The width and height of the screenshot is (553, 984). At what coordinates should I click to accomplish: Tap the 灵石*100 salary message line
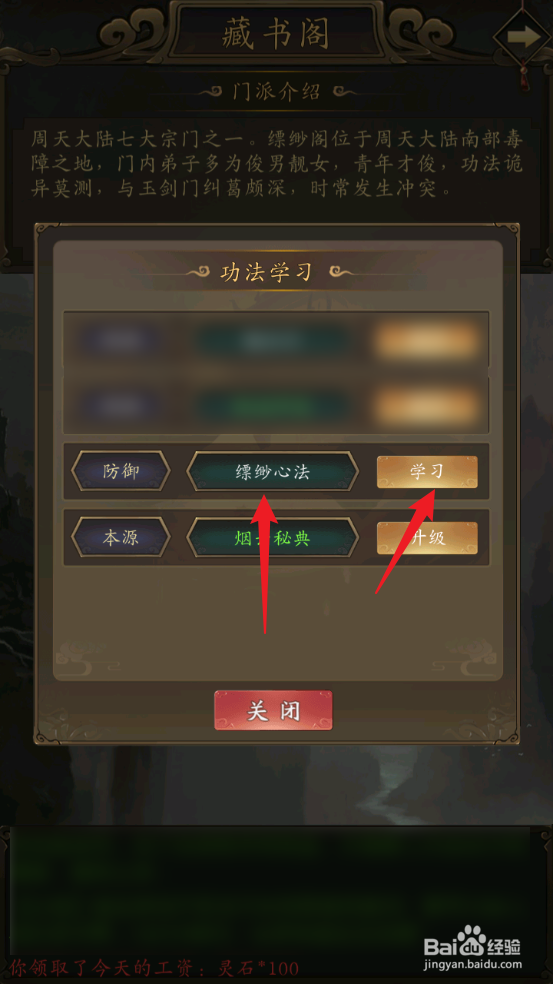click(154, 968)
